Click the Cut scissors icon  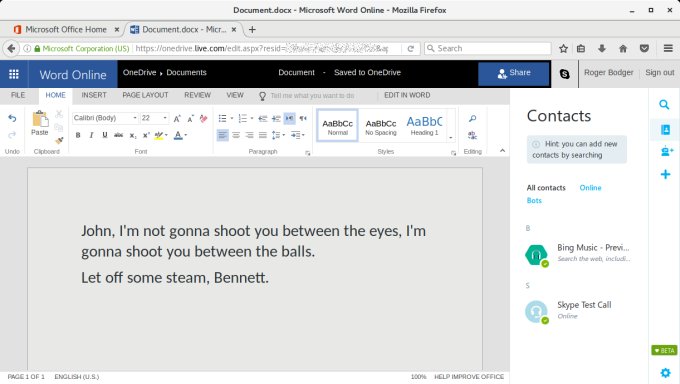(x=59, y=114)
